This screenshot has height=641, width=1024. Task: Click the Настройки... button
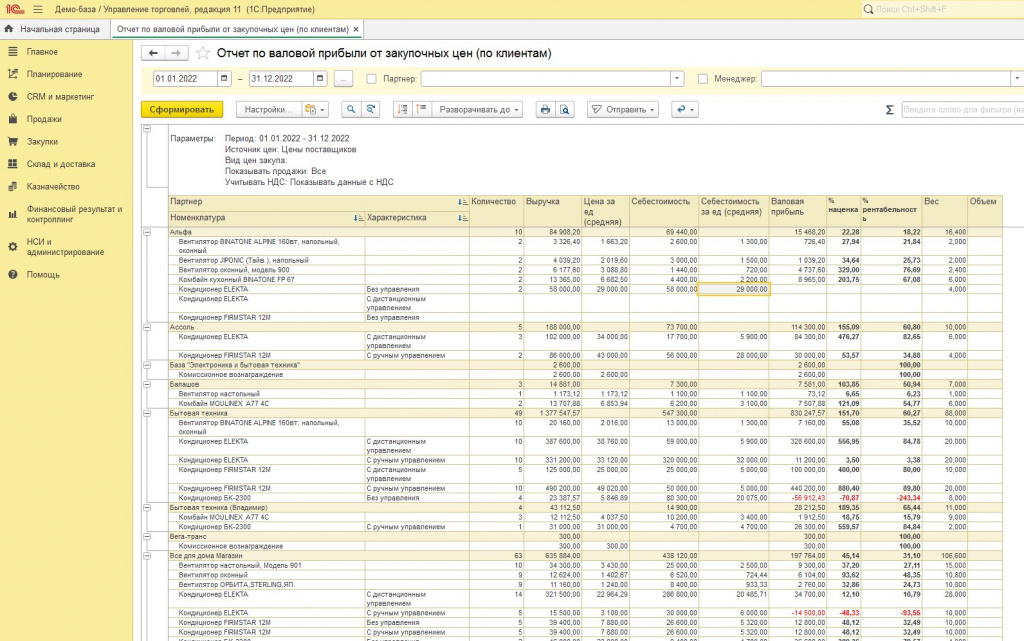(x=267, y=110)
